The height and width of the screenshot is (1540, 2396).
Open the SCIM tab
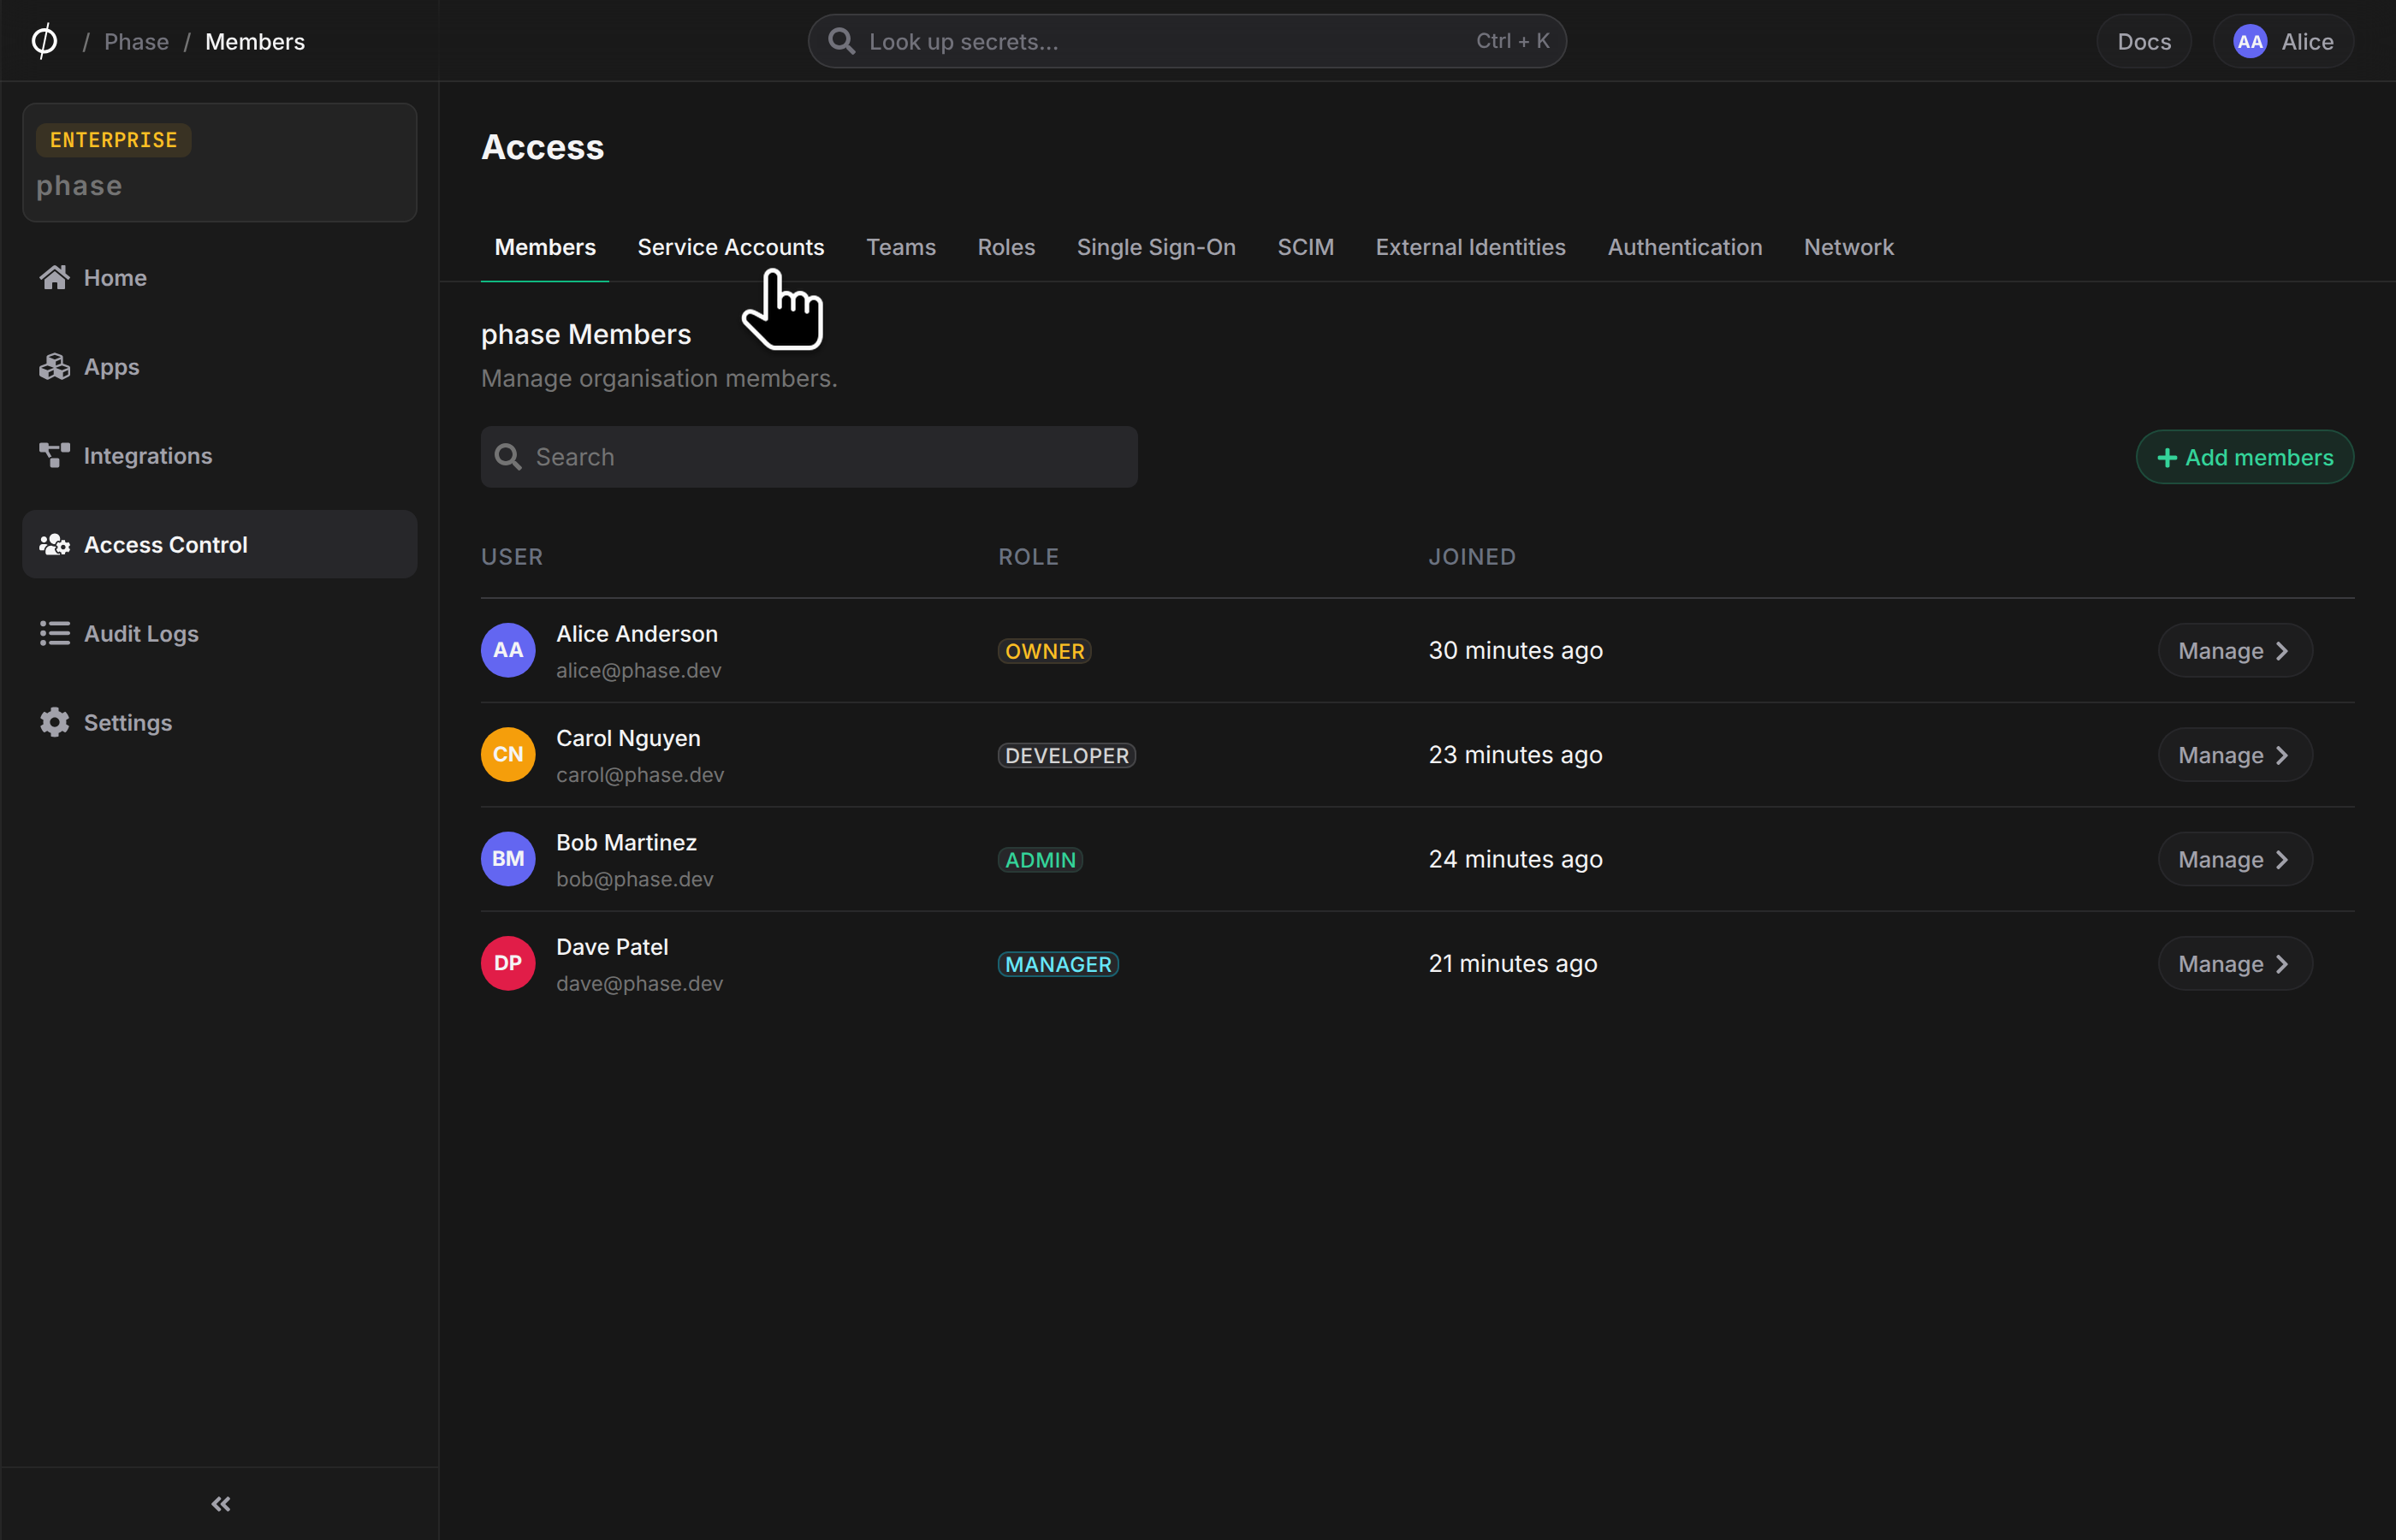pyautogui.click(x=1305, y=247)
